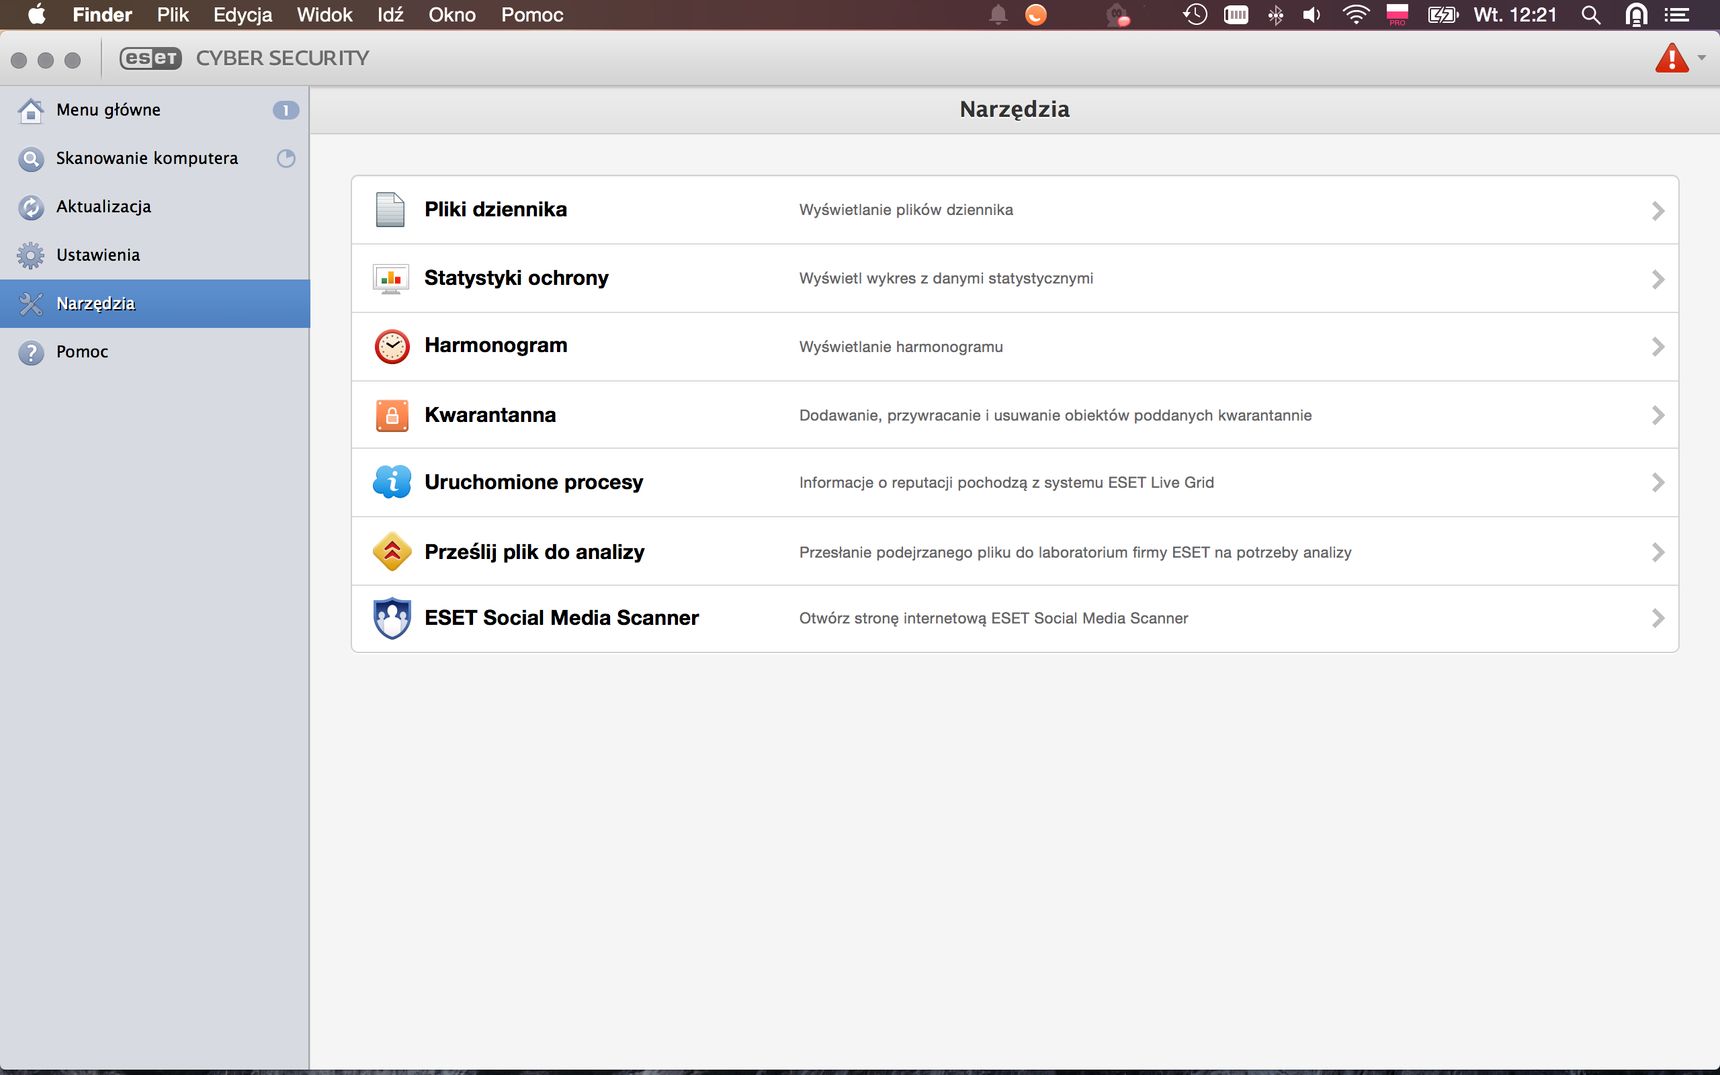Open the Widok menu
Image resolution: width=1720 pixels, height=1075 pixels.
tap(324, 14)
